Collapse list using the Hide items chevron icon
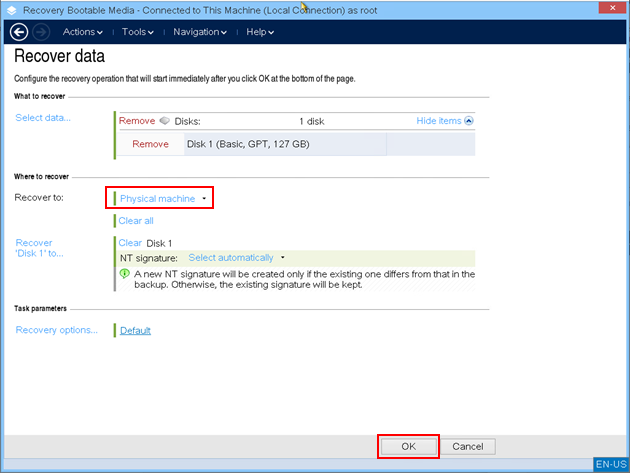 (469, 121)
